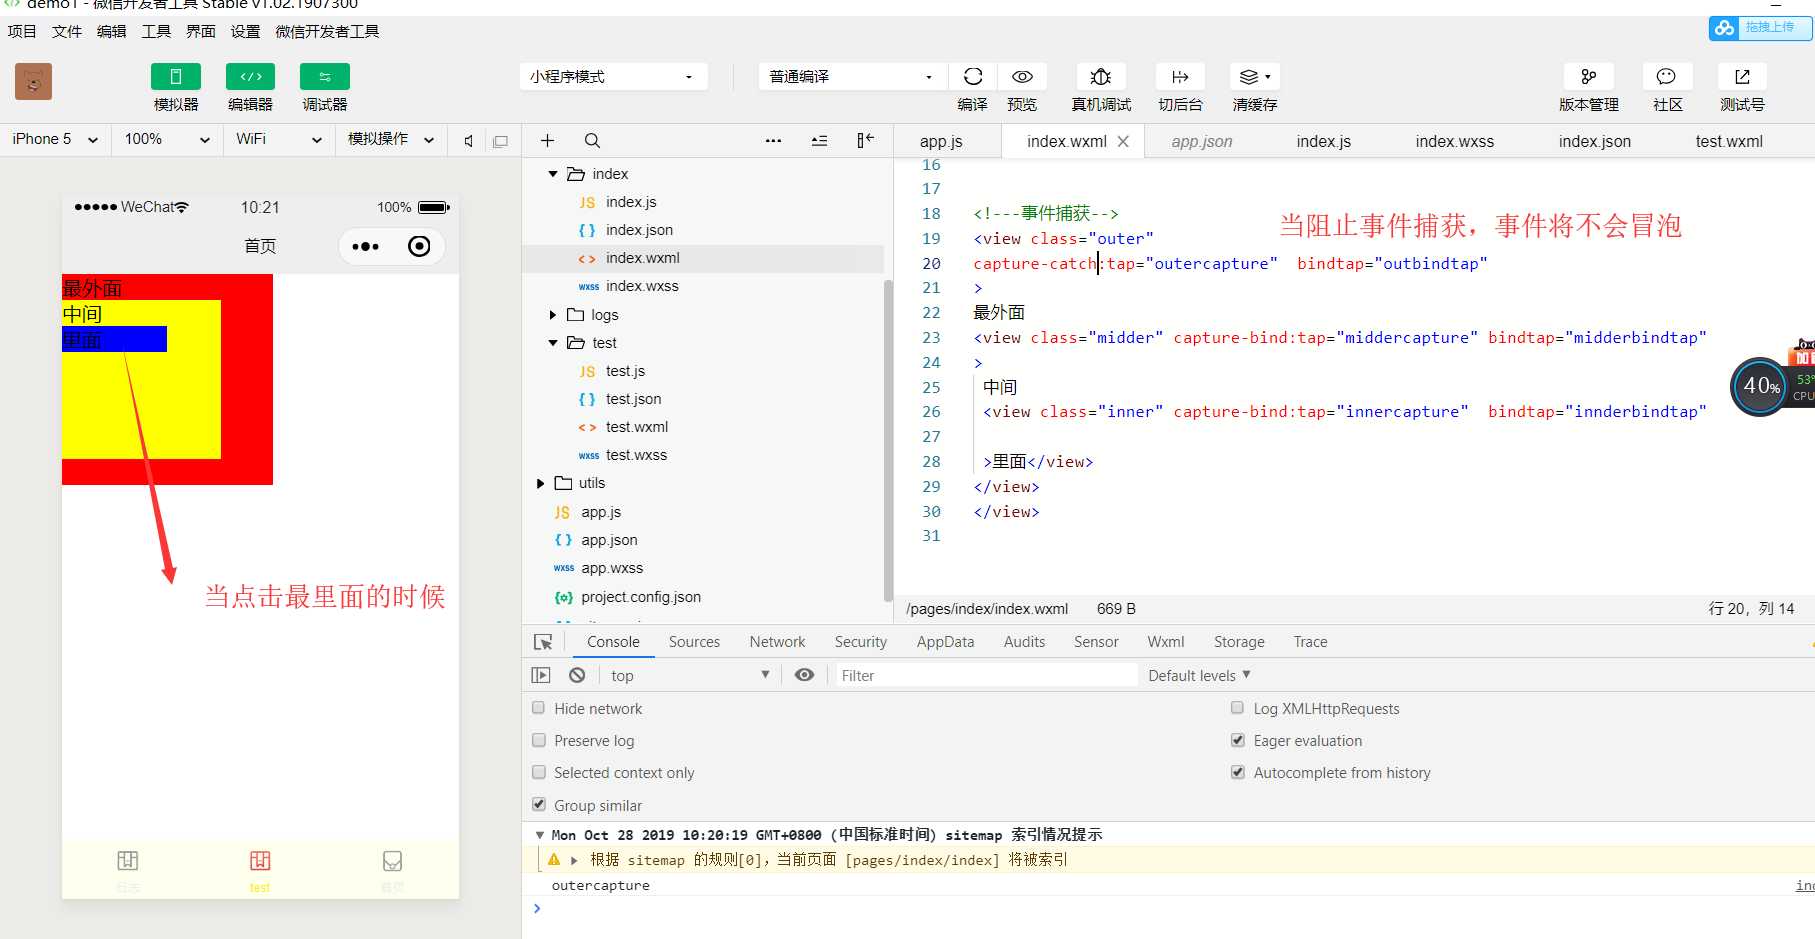Image resolution: width=1815 pixels, height=939 pixels.
Task: Click the mini program capsule menu dots
Action: (365, 246)
